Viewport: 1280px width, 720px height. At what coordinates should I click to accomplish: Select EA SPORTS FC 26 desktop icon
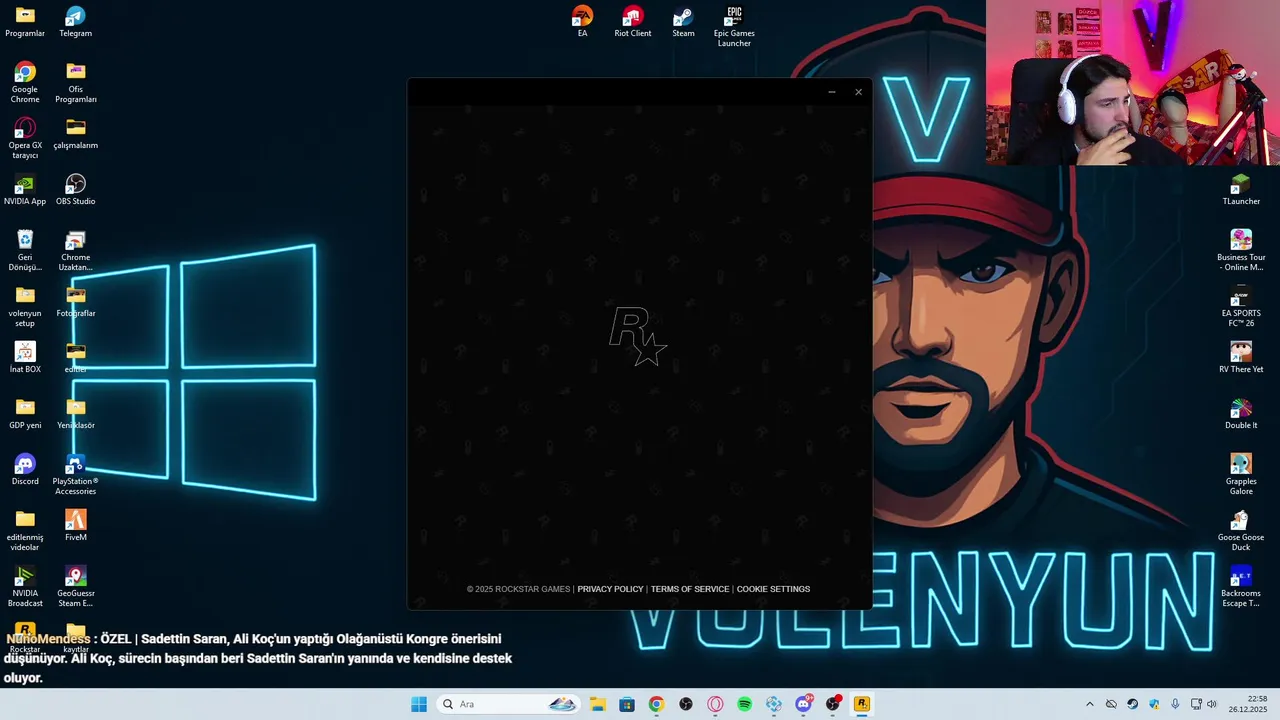[x=1241, y=306]
